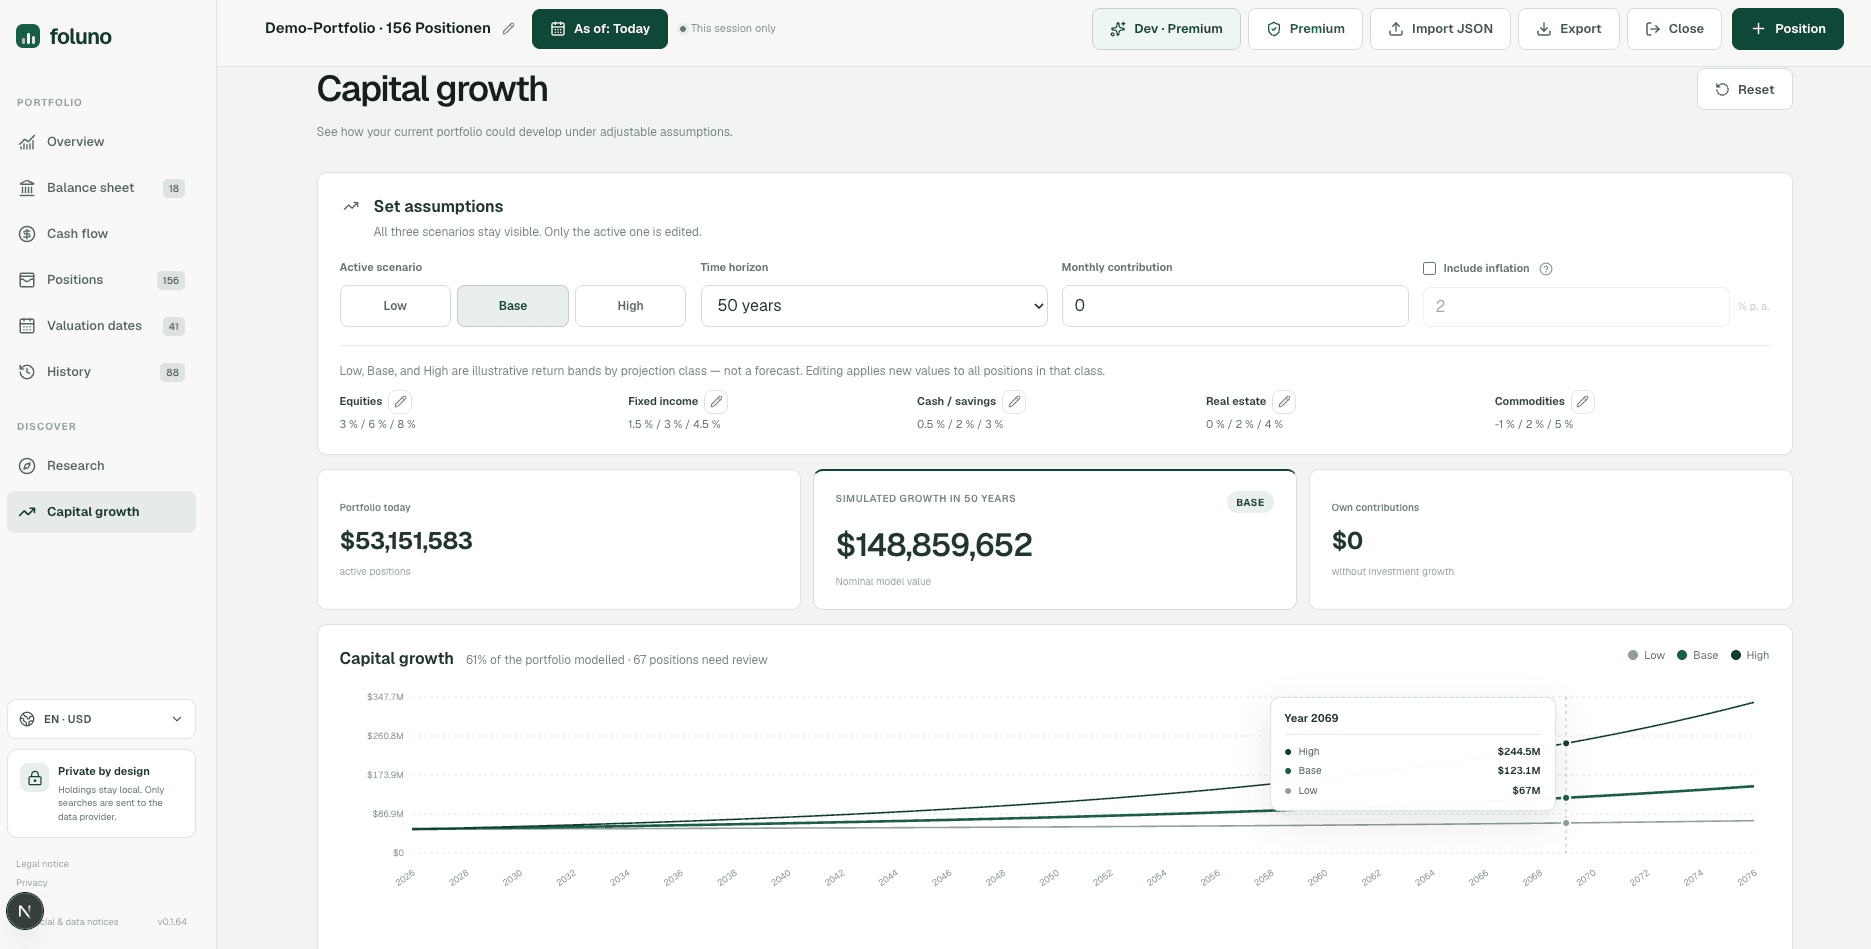
Task: Click the Research compass icon
Action: pyautogui.click(x=27, y=466)
